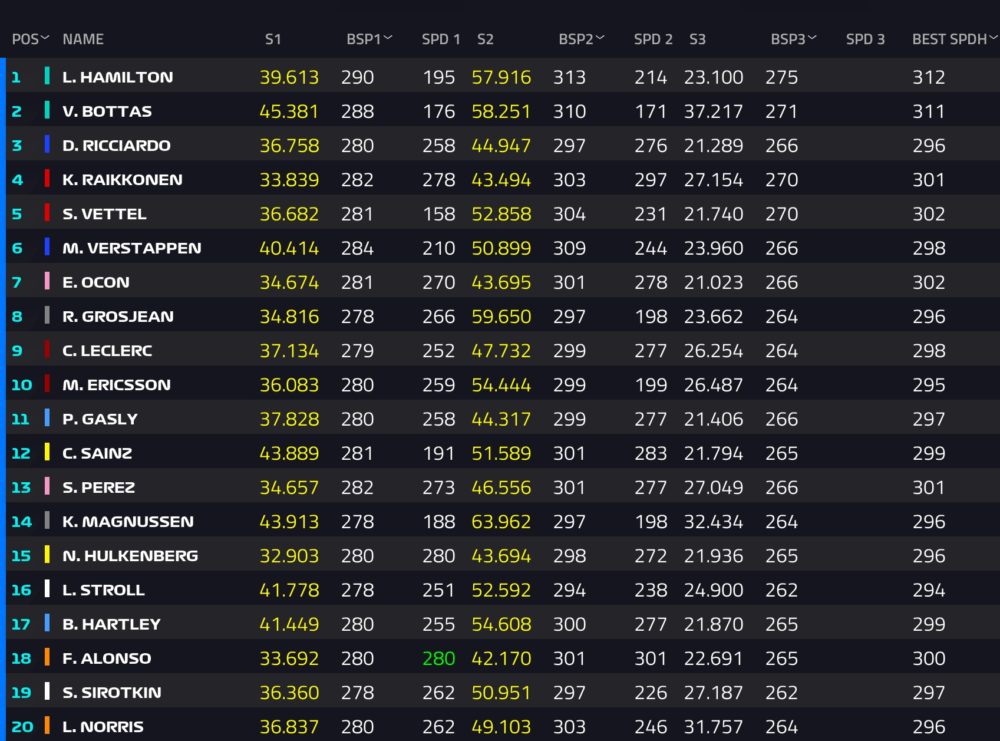1000x741 pixels.
Task: Click position number 20 for L. Norris
Action: [x=22, y=726]
